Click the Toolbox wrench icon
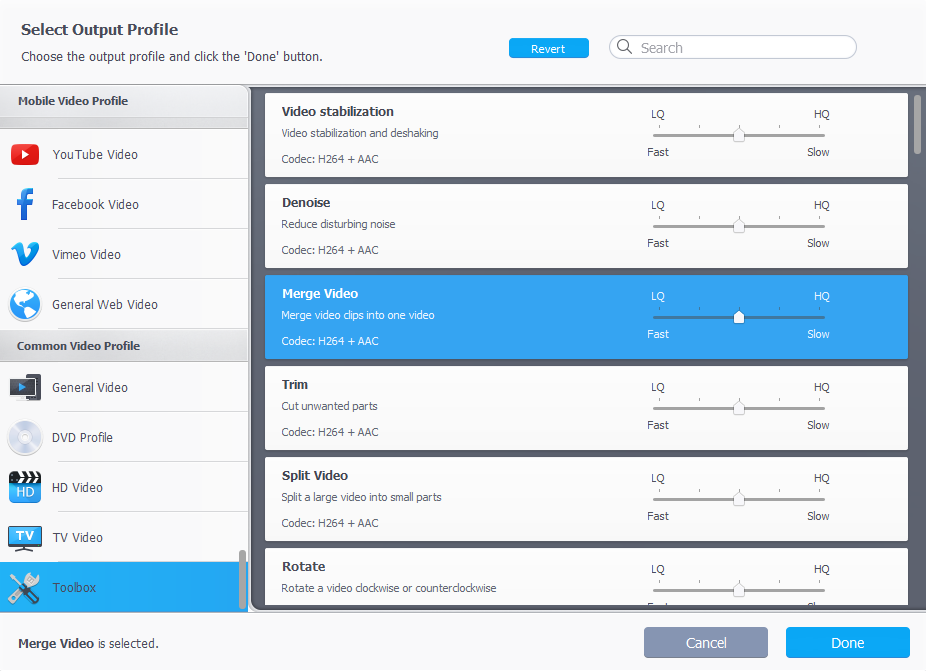This screenshot has height=671, width=926. [x=25, y=588]
